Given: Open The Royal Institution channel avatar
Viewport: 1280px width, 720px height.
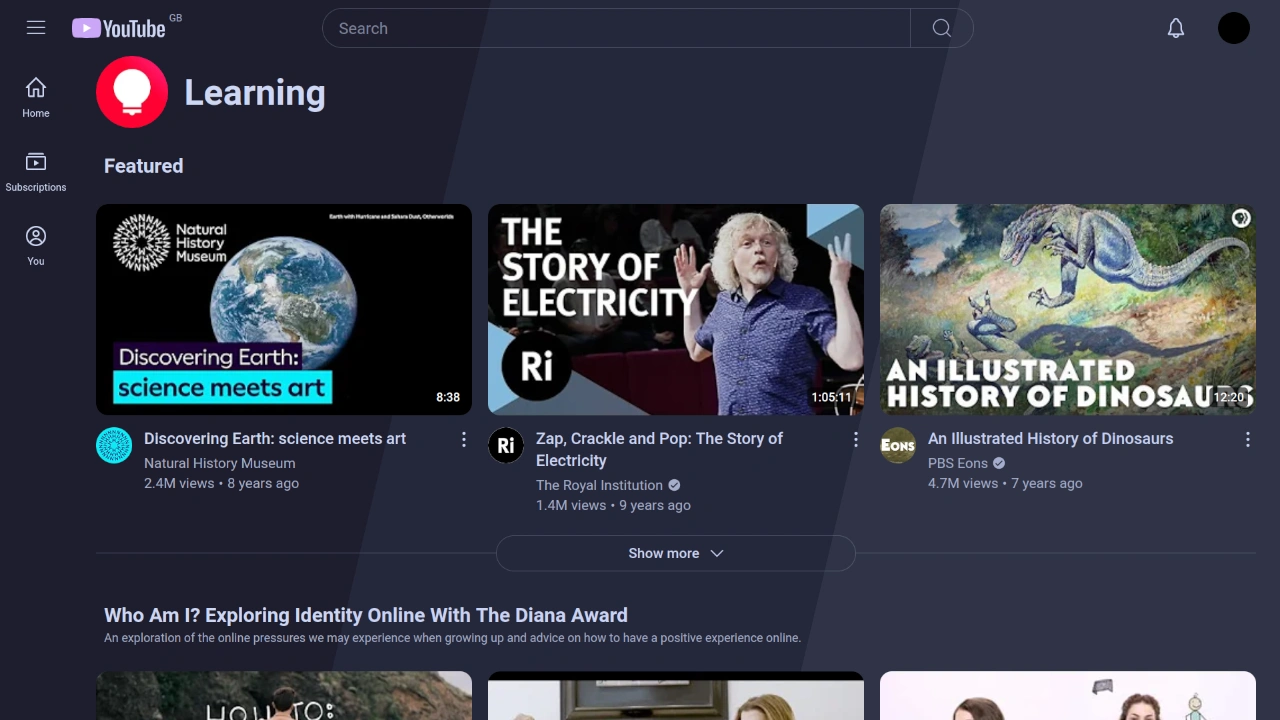Looking at the screenshot, I should (506, 445).
